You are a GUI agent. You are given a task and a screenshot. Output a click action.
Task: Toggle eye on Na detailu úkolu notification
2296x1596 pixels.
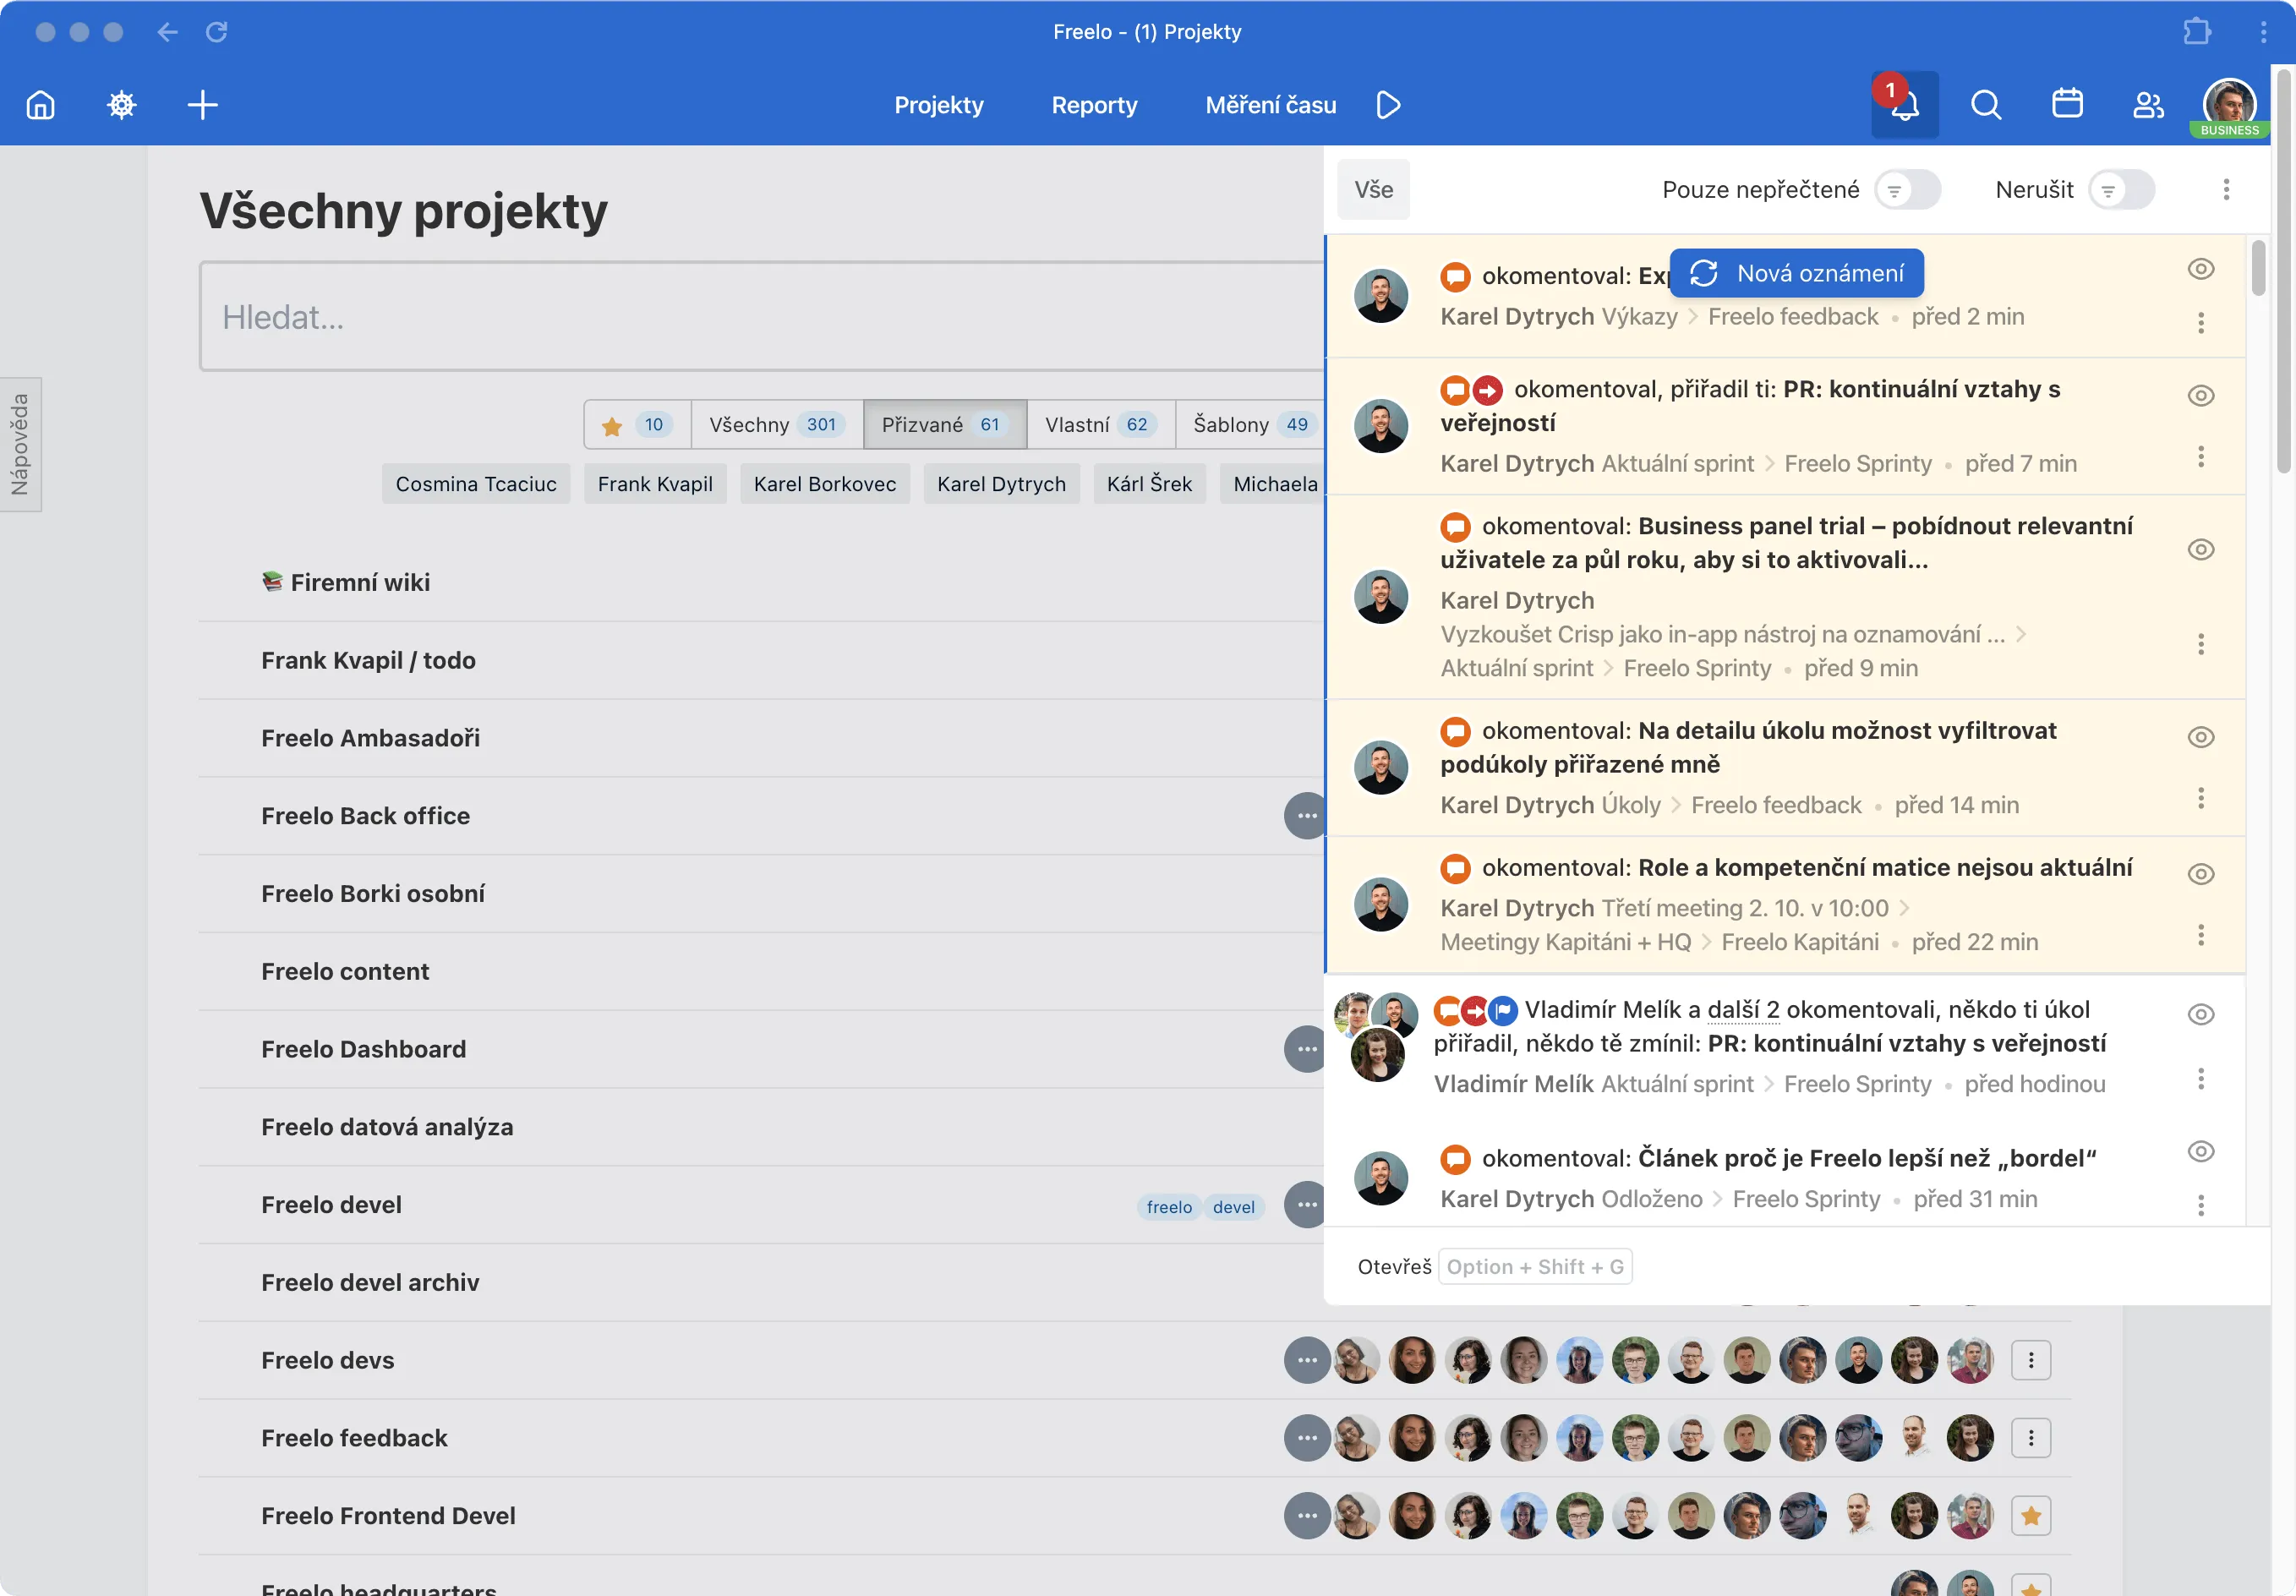pyautogui.click(x=2200, y=737)
